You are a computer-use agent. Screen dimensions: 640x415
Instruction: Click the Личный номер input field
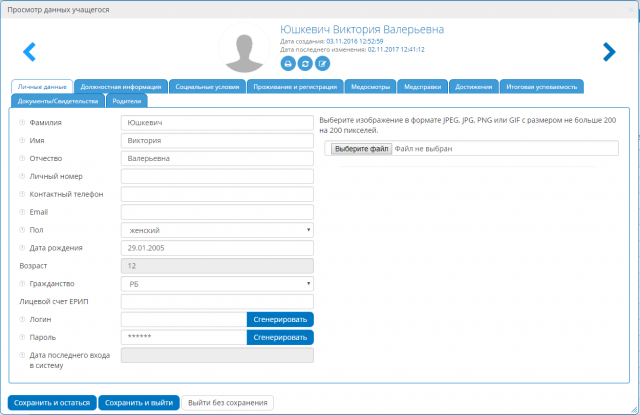point(217,176)
